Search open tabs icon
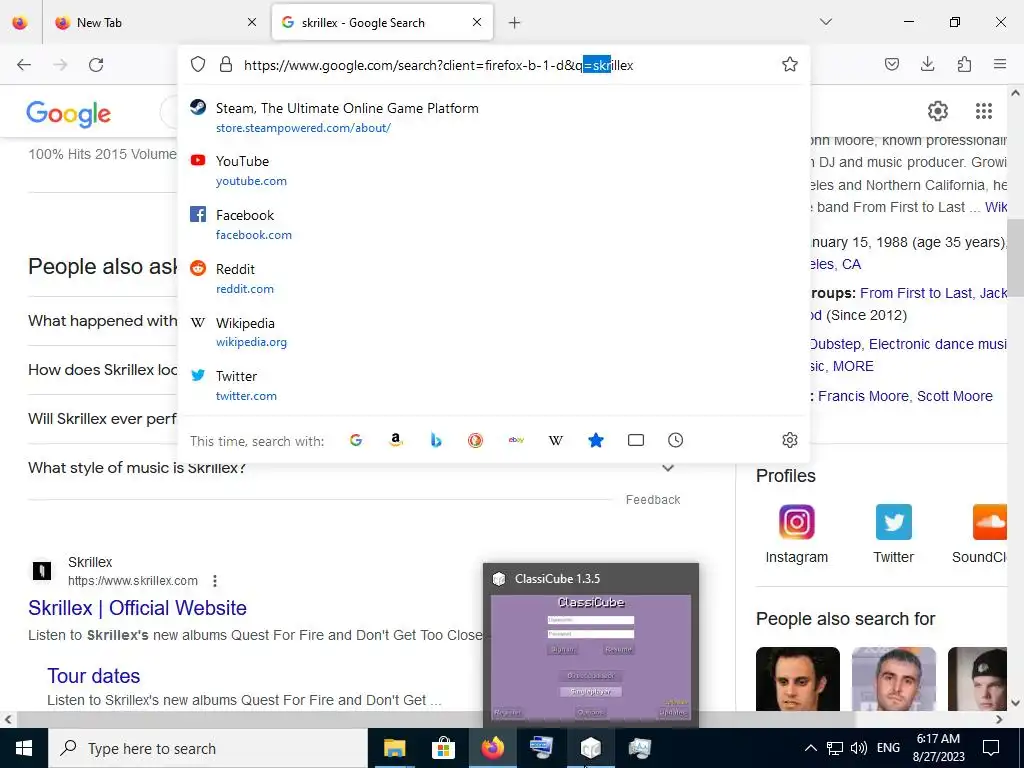This screenshot has width=1024, height=768. click(635, 440)
